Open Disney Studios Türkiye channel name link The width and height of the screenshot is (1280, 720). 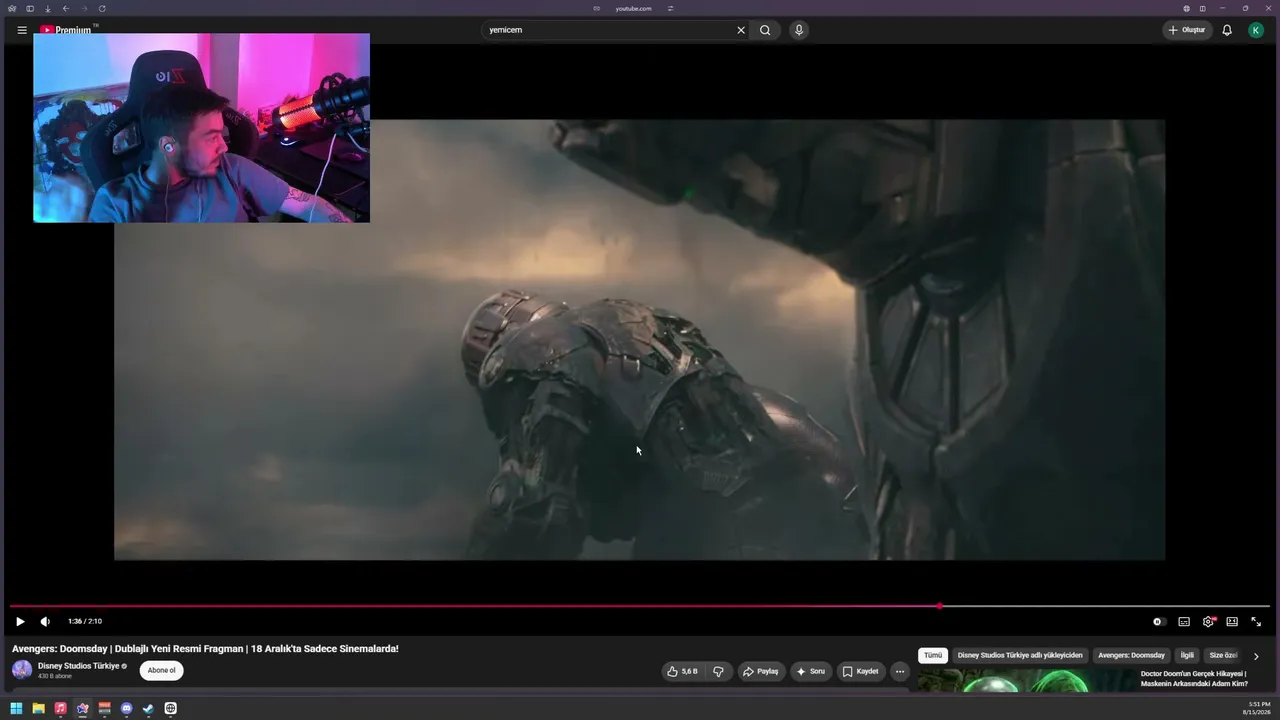point(79,666)
